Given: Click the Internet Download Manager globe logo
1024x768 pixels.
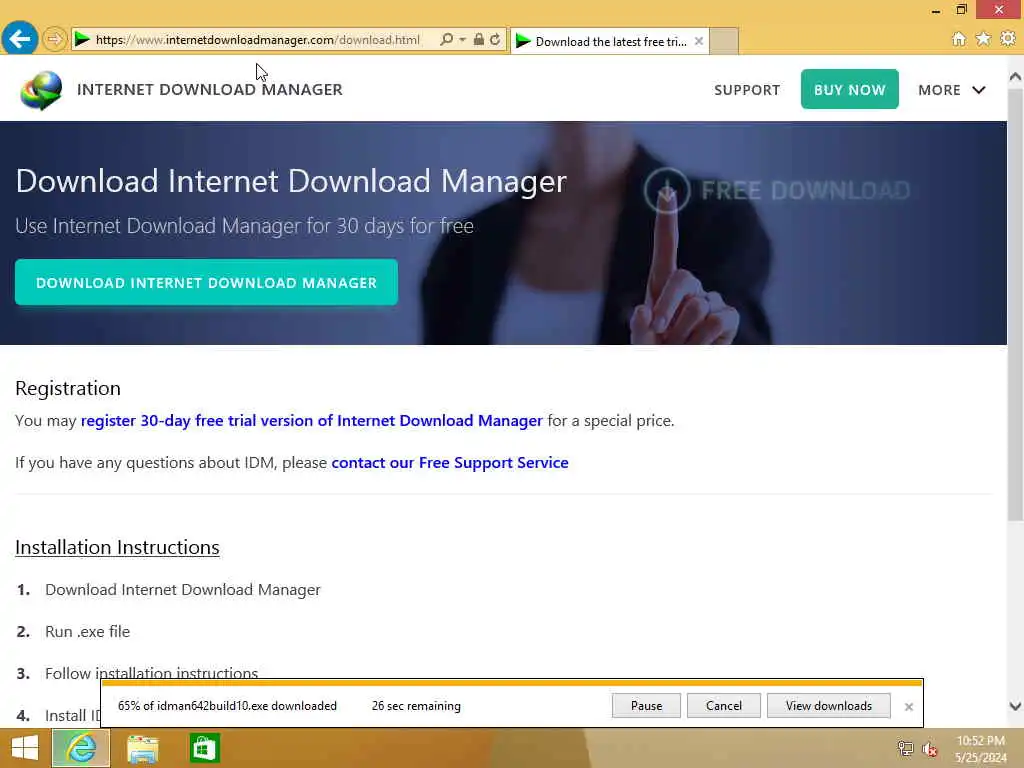Looking at the screenshot, I should point(41,90).
